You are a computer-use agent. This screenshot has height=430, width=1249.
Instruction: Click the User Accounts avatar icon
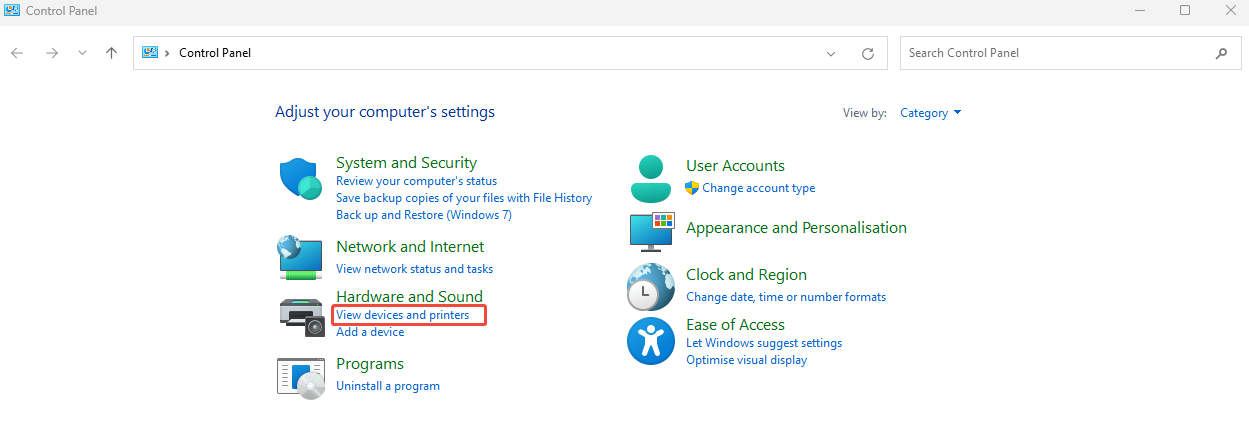click(652, 179)
